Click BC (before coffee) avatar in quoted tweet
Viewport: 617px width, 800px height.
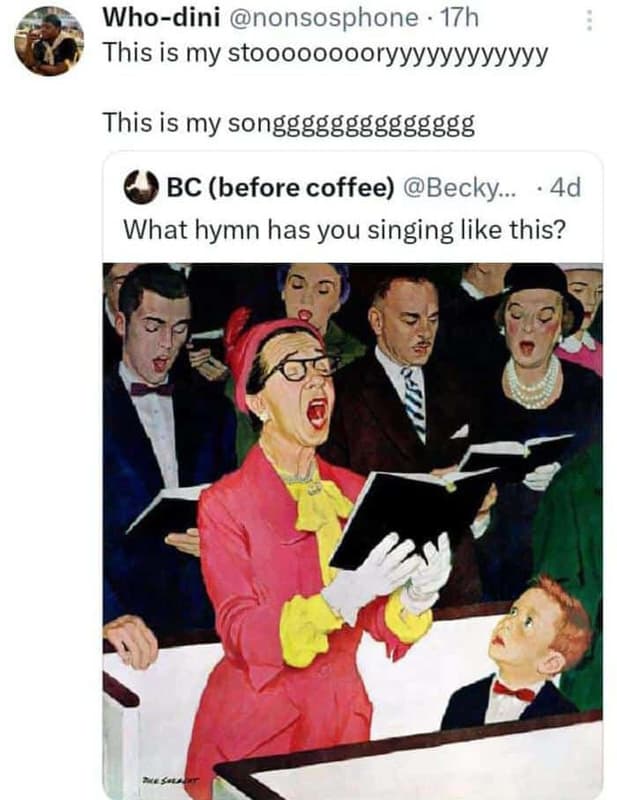click(x=140, y=187)
